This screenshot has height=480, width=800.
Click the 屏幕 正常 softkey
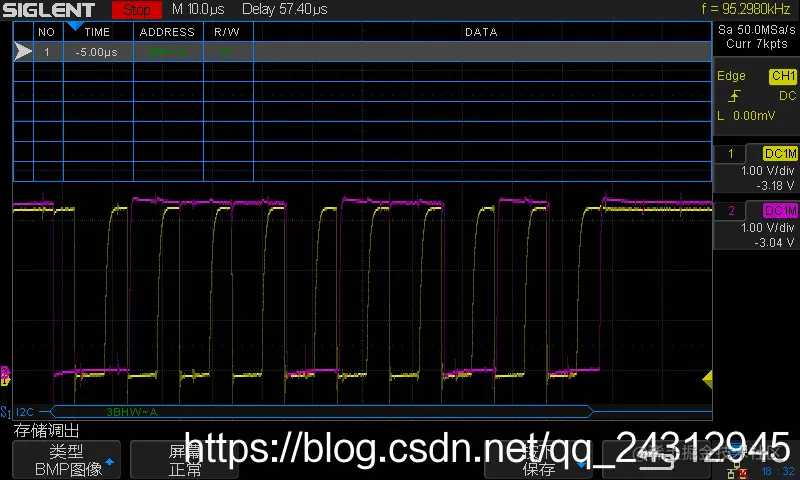[184, 460]
